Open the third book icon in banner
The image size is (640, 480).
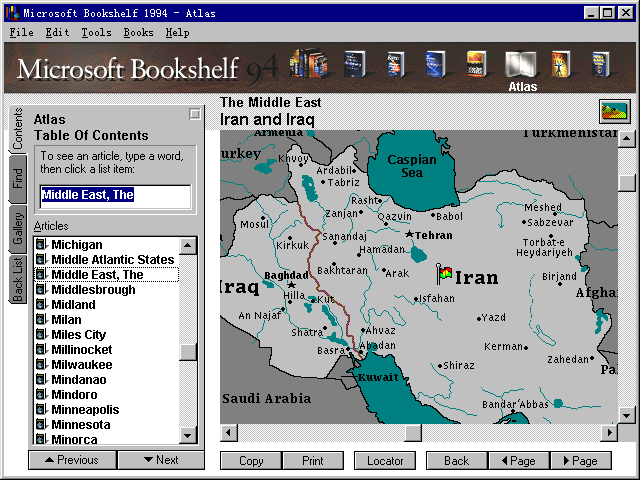point(395,64)
